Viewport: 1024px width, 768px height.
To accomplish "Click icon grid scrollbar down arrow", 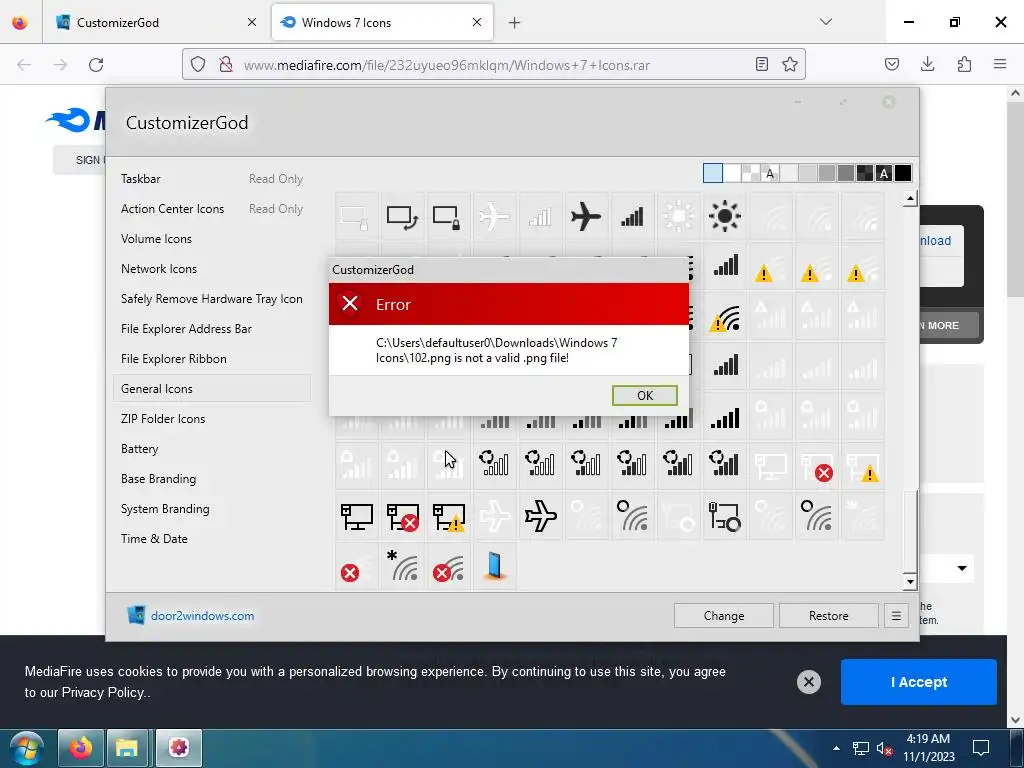I will tap(910, 581).
